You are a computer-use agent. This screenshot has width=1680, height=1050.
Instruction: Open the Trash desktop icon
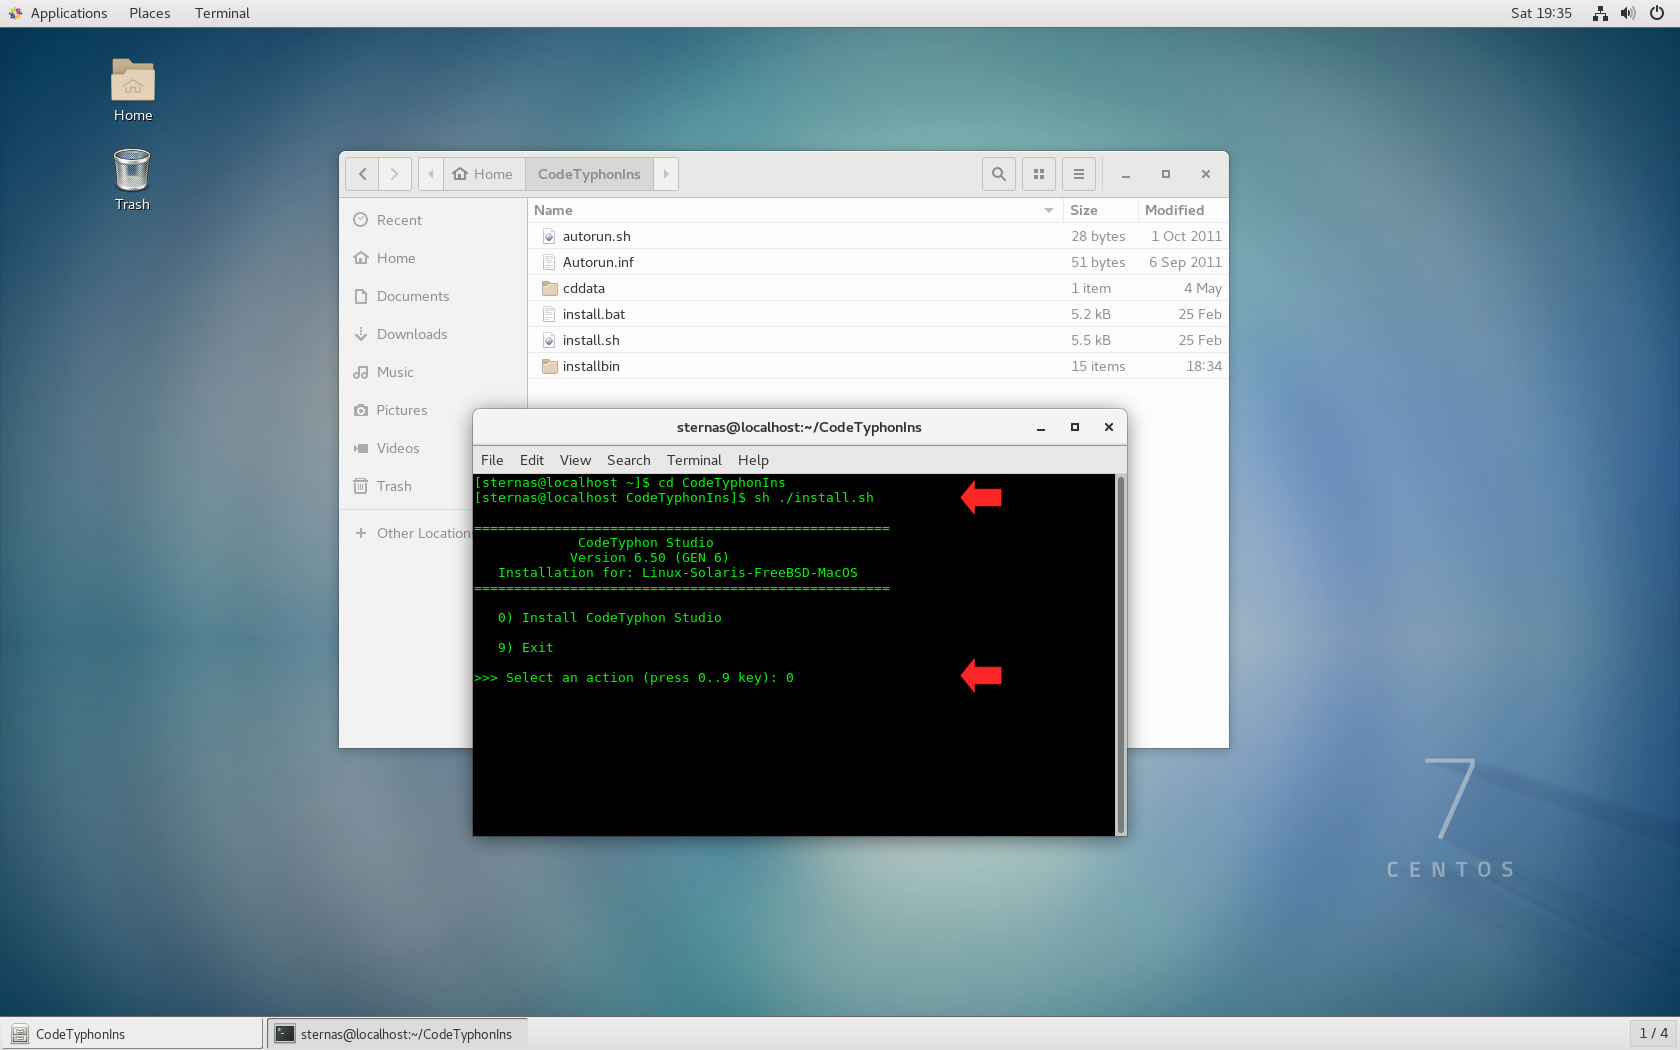(132, 170)
